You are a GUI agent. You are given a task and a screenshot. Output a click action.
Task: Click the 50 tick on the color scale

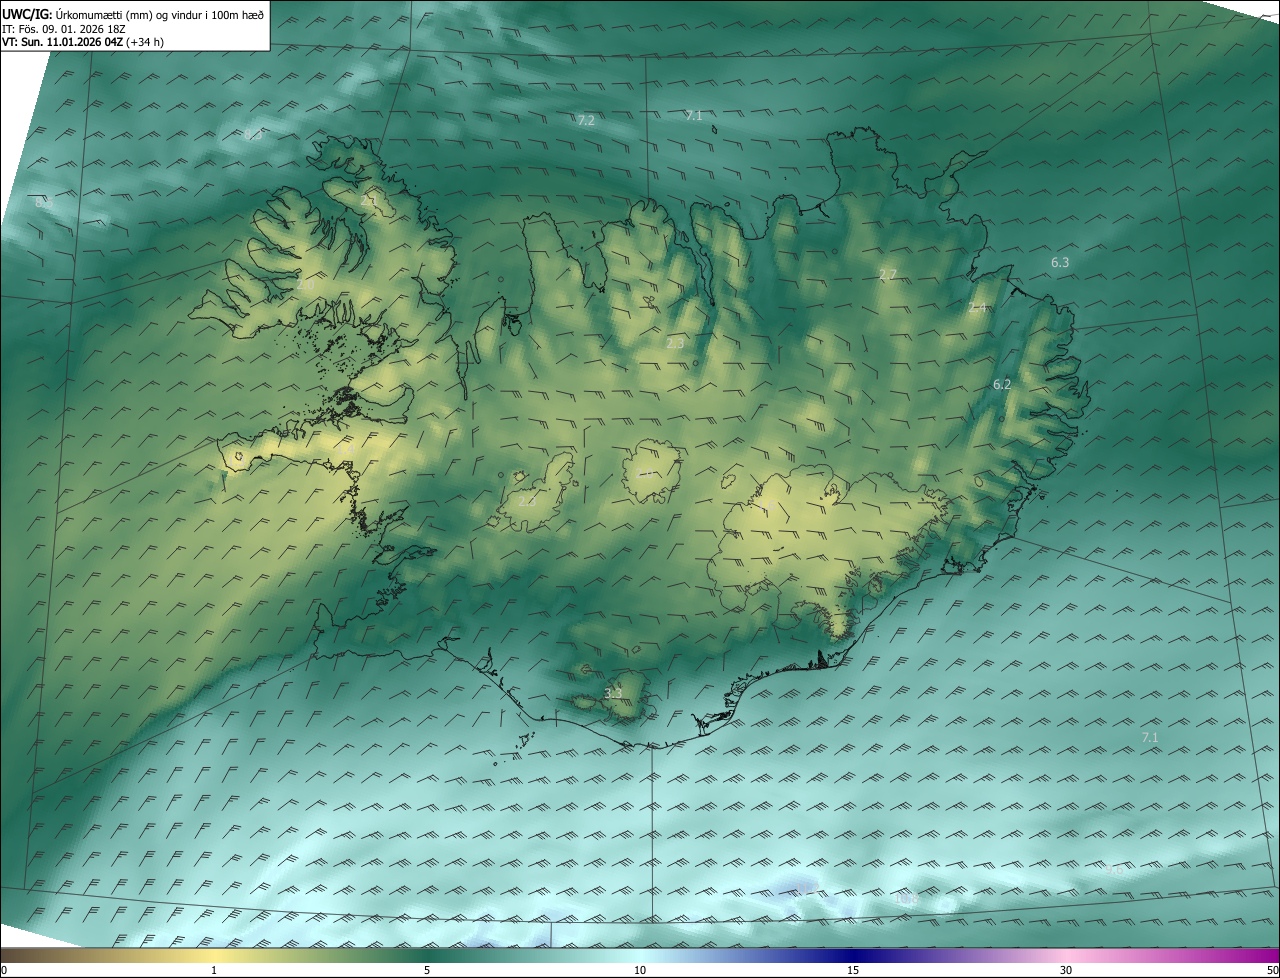1272,970
